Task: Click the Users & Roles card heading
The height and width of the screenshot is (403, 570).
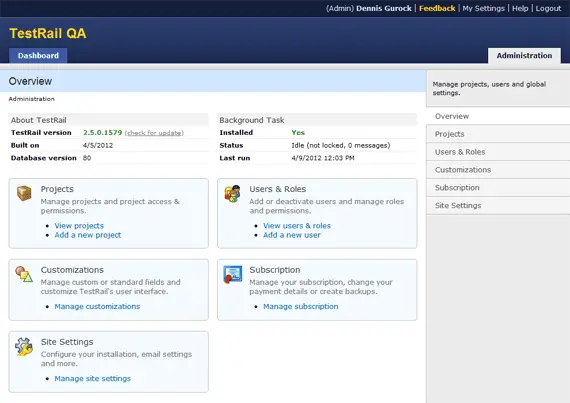Action: 277,189
